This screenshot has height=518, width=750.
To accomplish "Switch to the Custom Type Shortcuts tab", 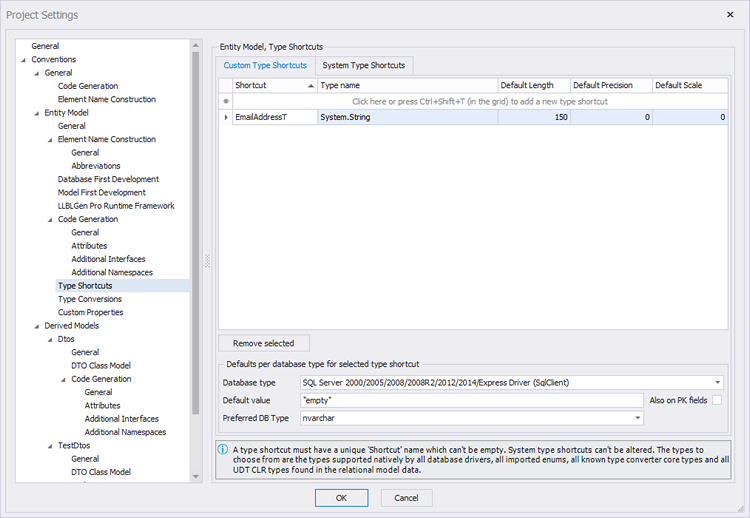I will pos(265,66).
